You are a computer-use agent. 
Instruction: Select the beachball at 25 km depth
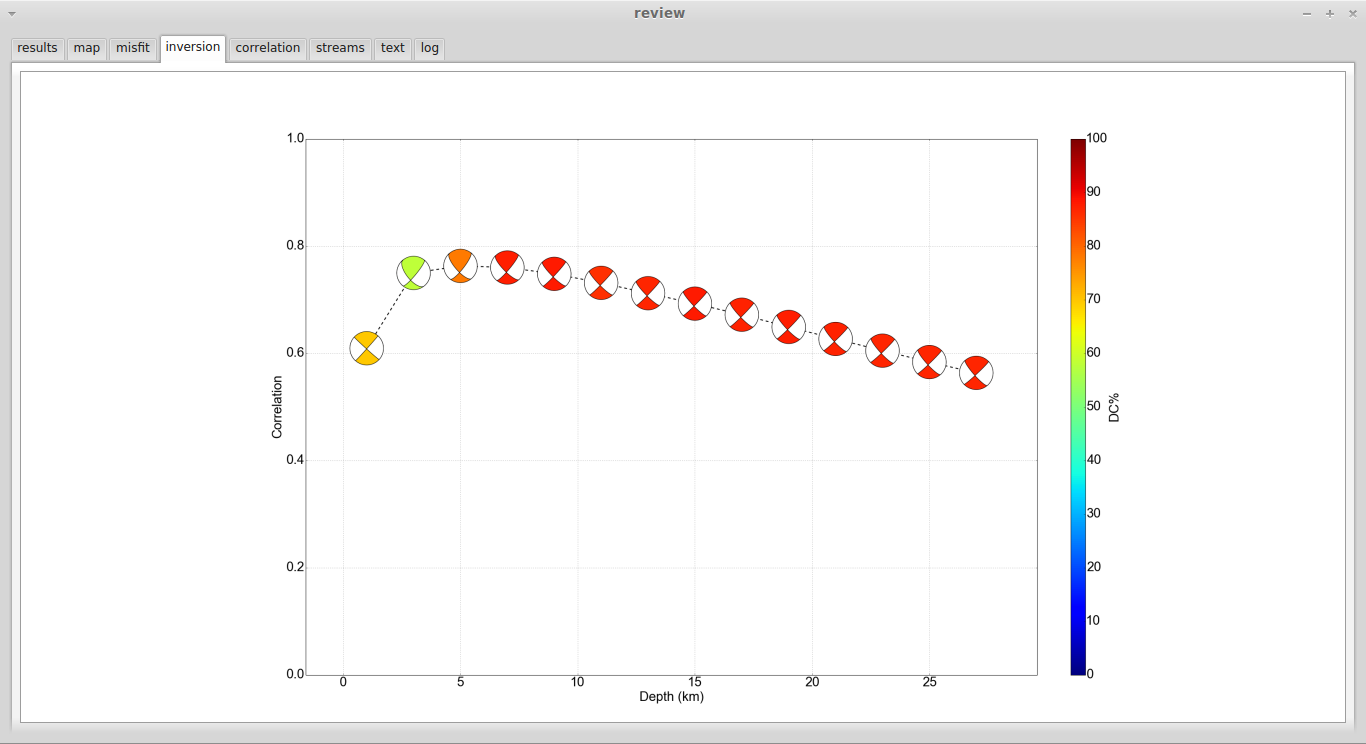(930, 362)
